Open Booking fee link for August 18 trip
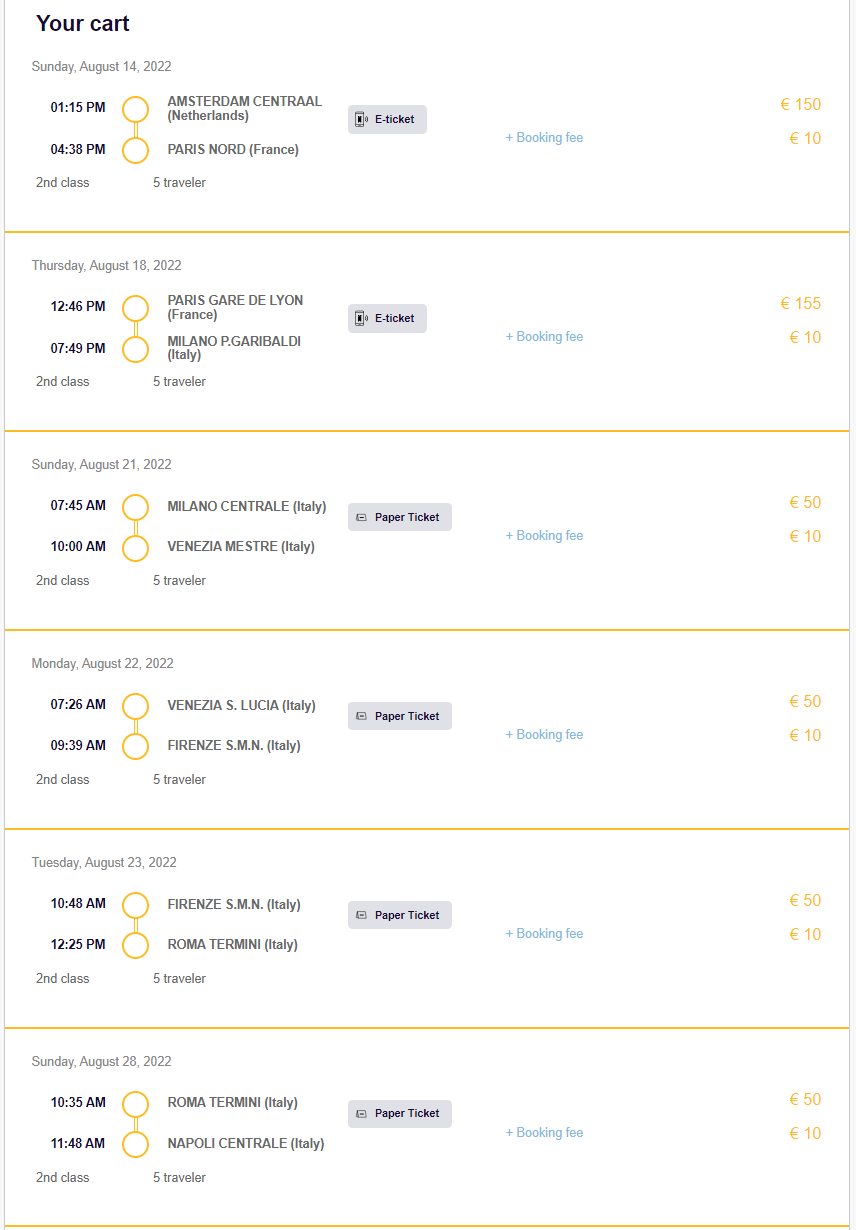The width and height of the screenshot is (856, 1230). pyautogui.click(x=544, y=337)
